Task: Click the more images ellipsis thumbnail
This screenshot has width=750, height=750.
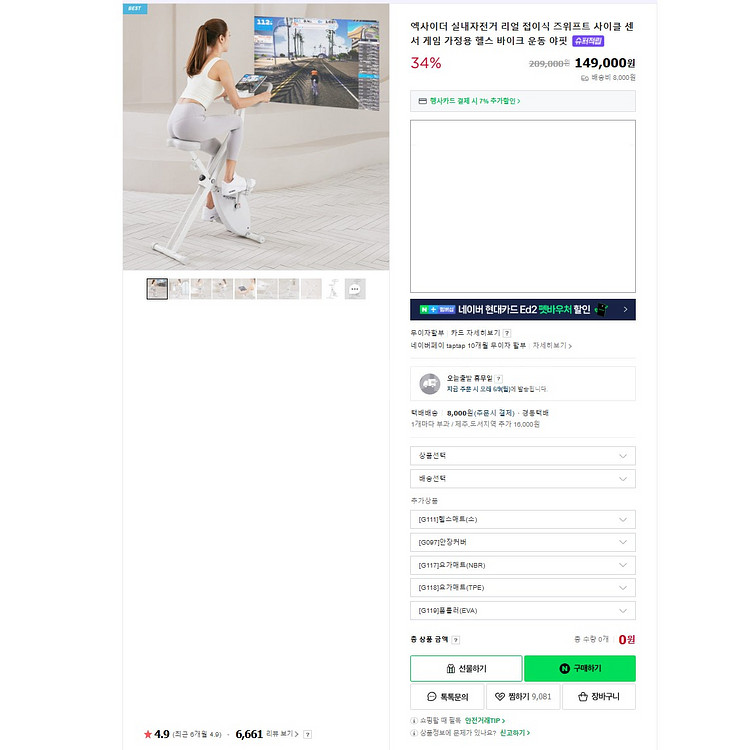Action: pyautogui.click(x=355, y=289)
